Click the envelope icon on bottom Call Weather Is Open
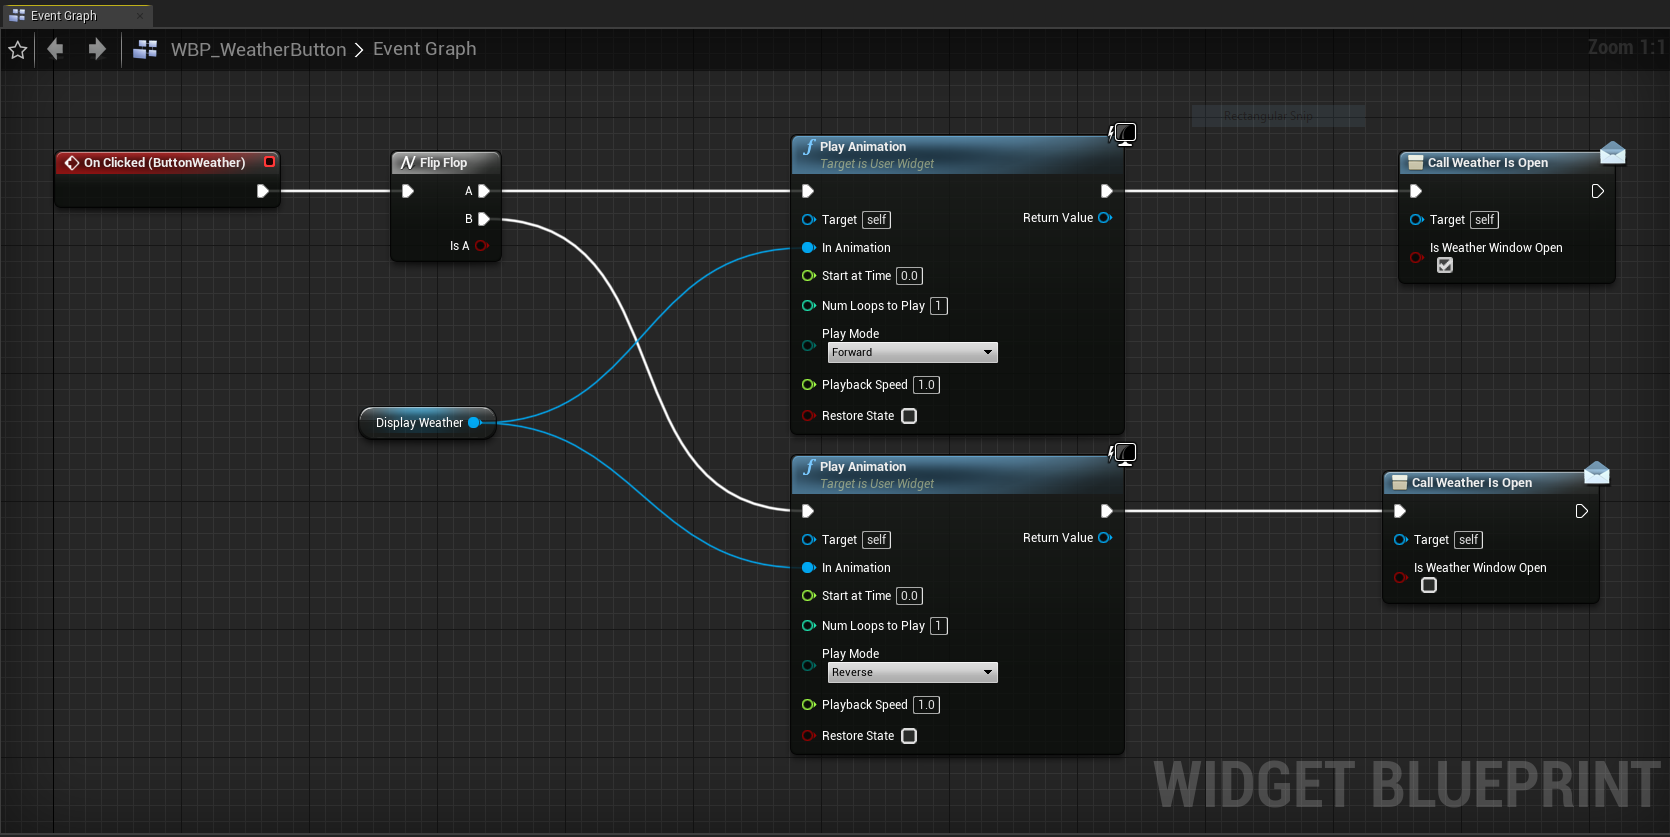 pos(1597,473)
